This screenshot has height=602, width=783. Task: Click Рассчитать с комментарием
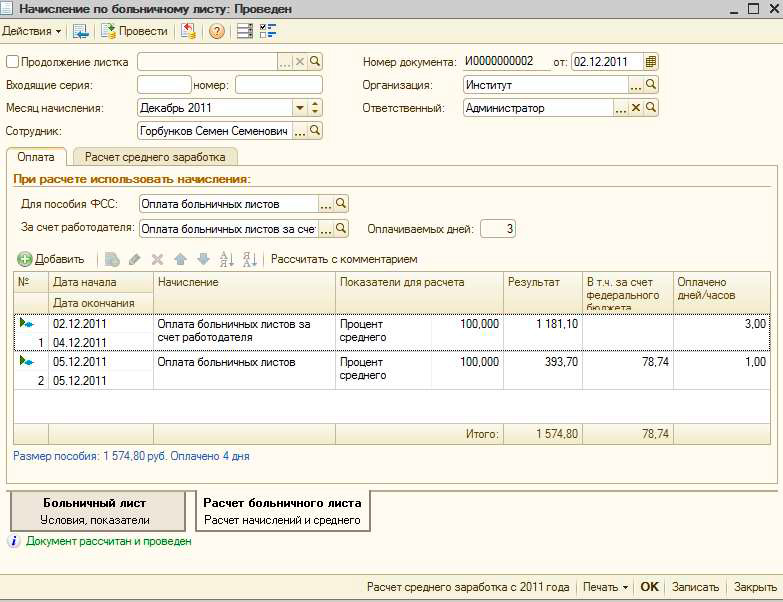coord(344,259)
